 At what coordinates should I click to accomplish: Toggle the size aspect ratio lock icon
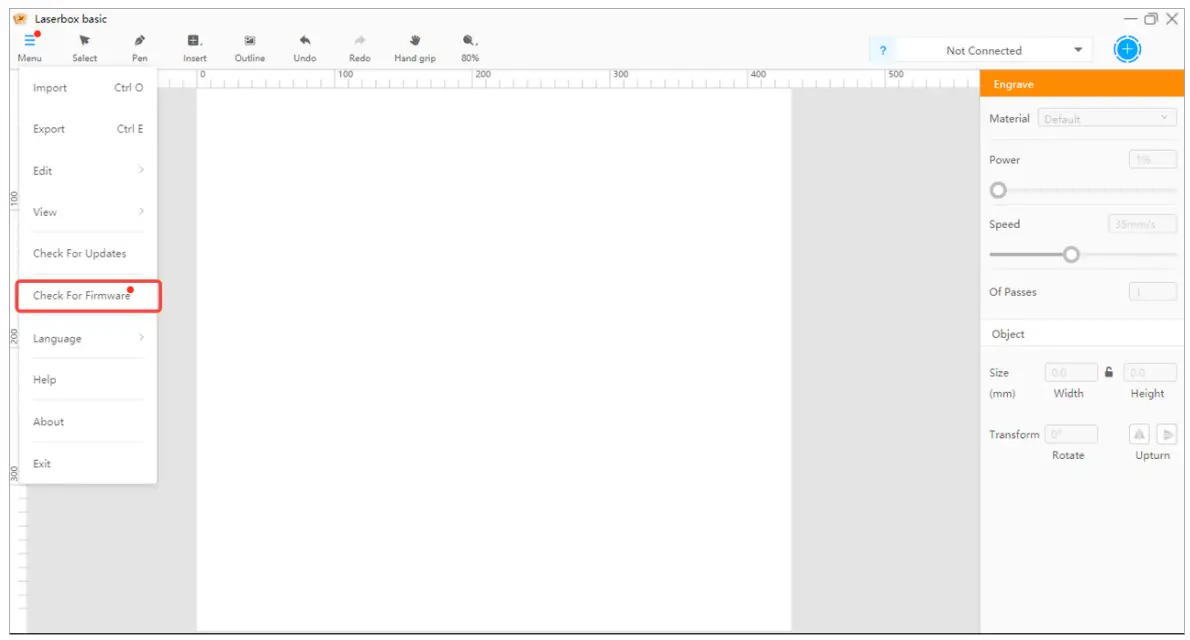[x=1109, y=372]
